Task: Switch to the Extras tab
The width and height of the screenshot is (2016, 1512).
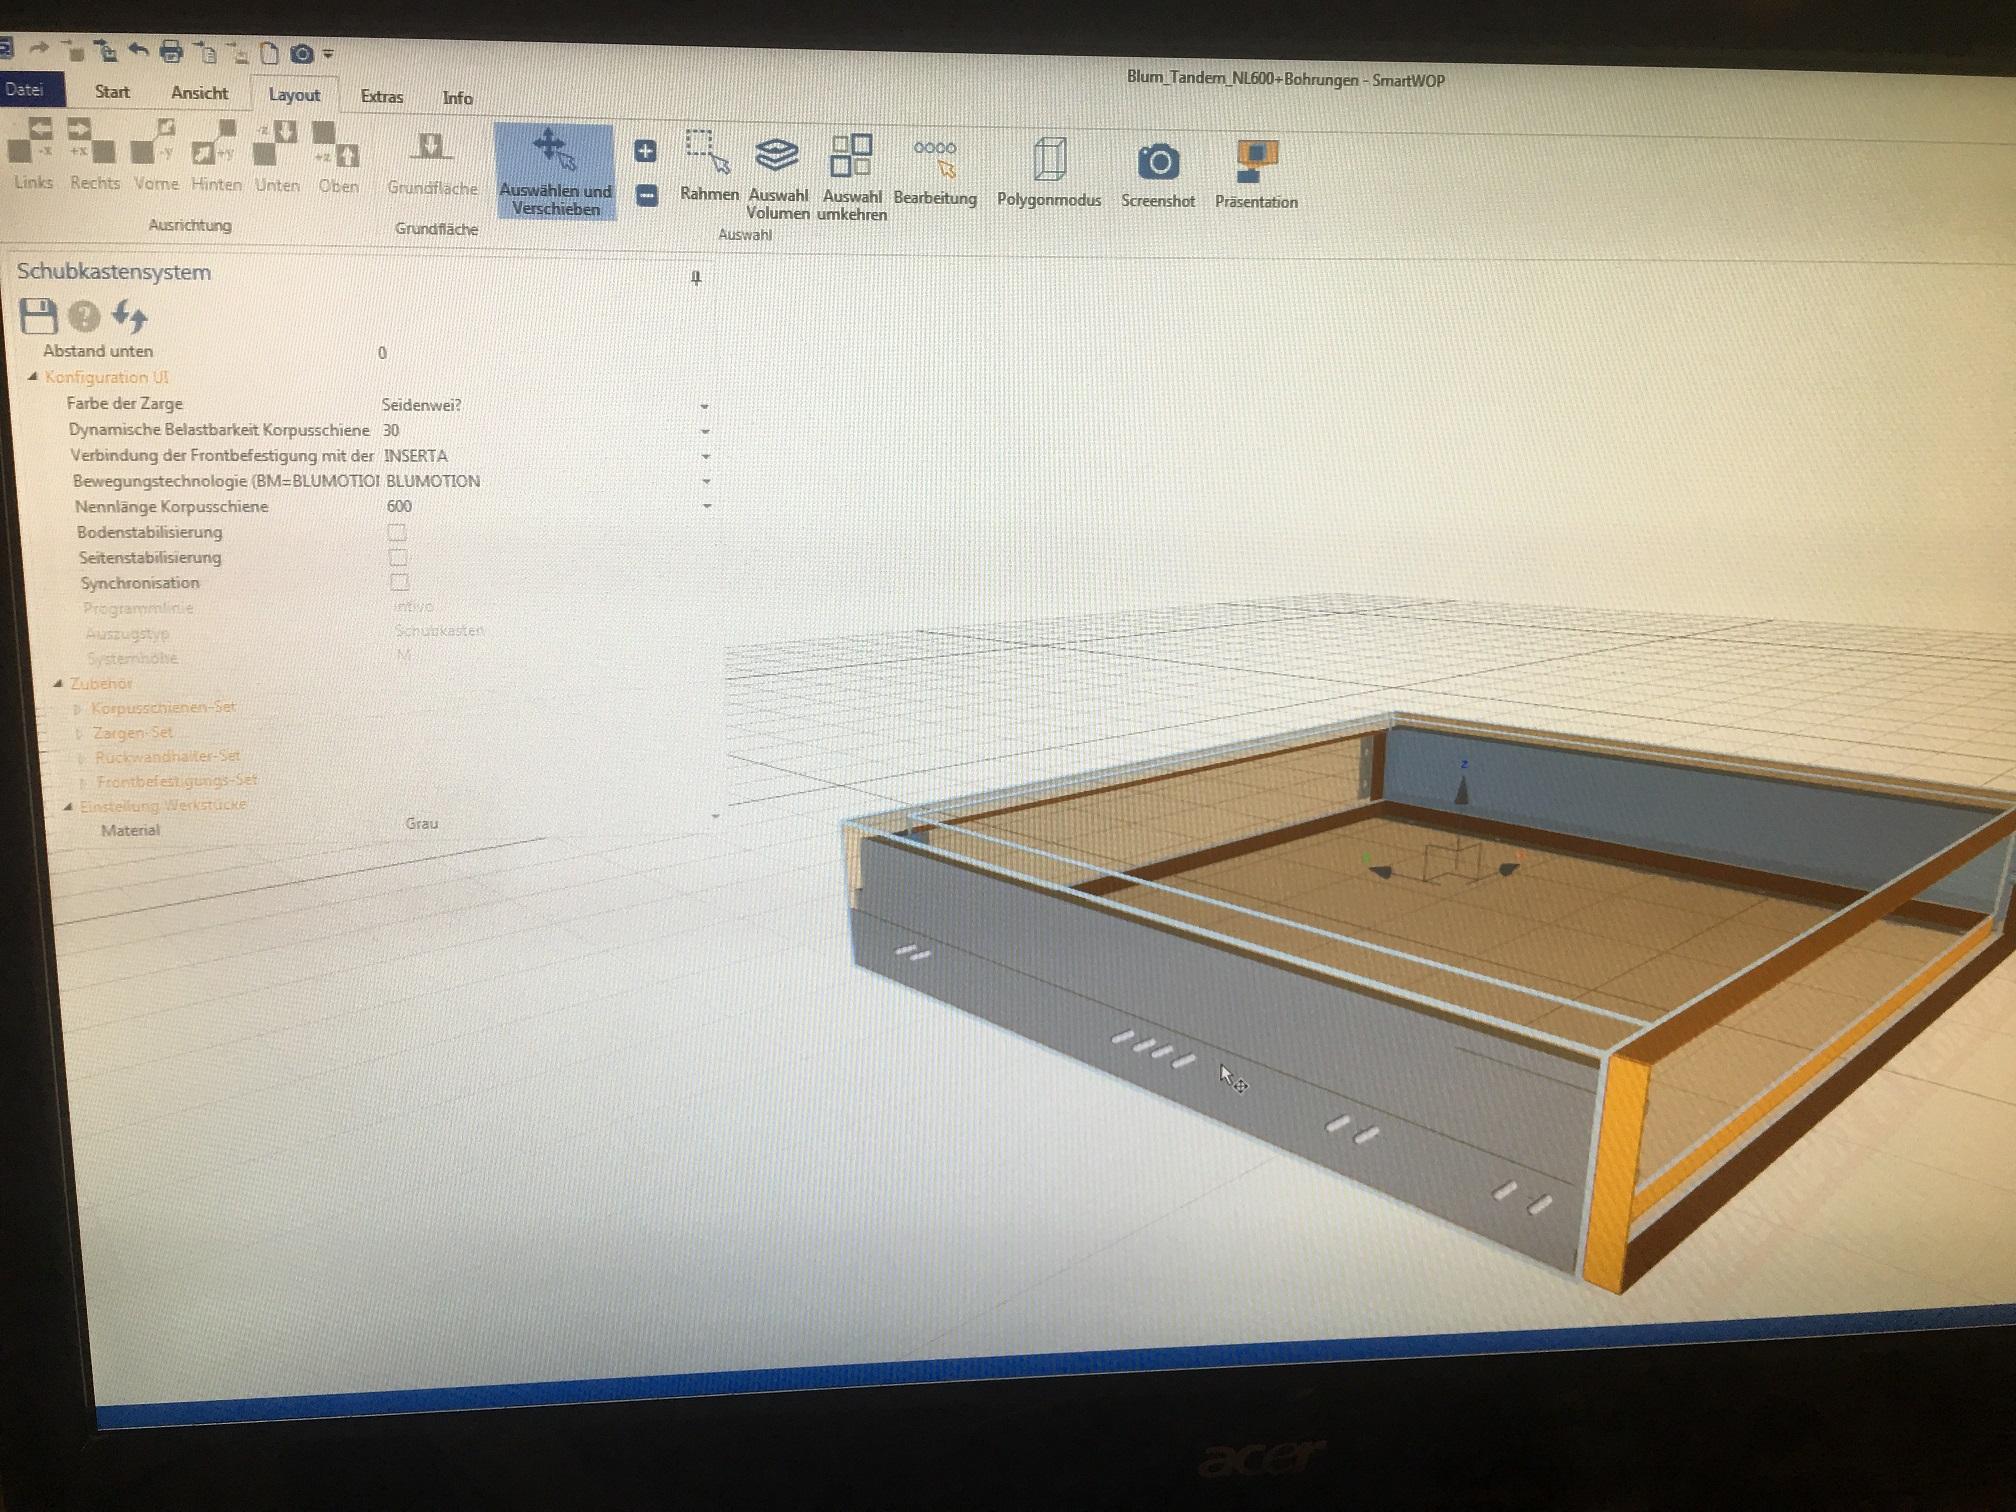Action: (382, 97)
